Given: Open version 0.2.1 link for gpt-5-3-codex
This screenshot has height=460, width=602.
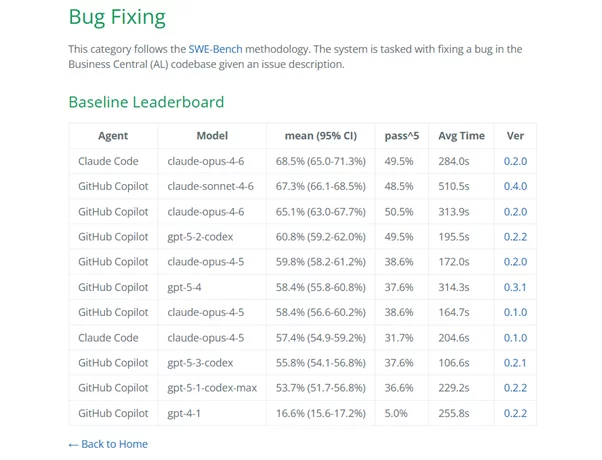Looking at the screenshot, I should point(515,363).
